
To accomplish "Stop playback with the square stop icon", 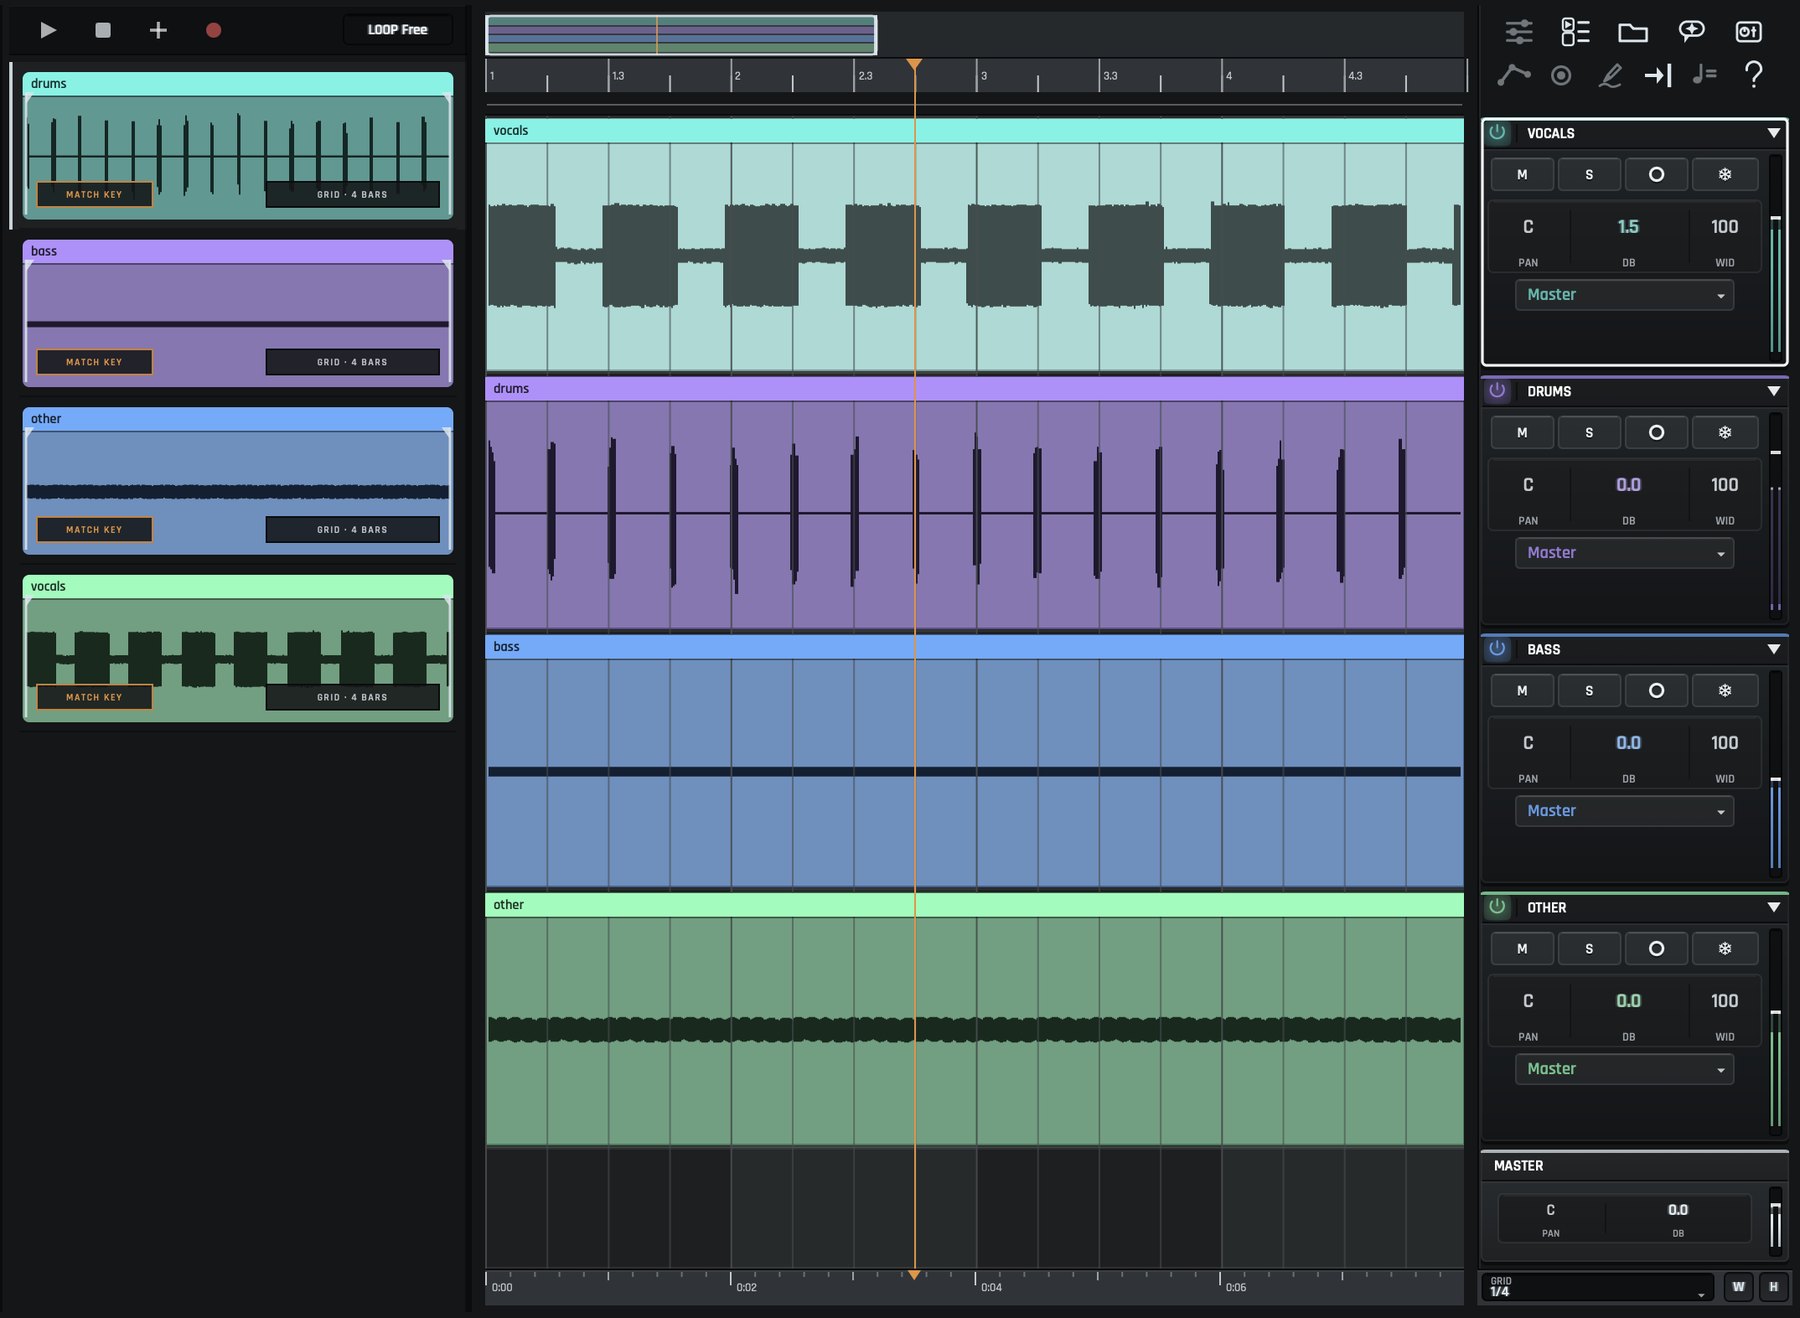I will coord(102,30).
